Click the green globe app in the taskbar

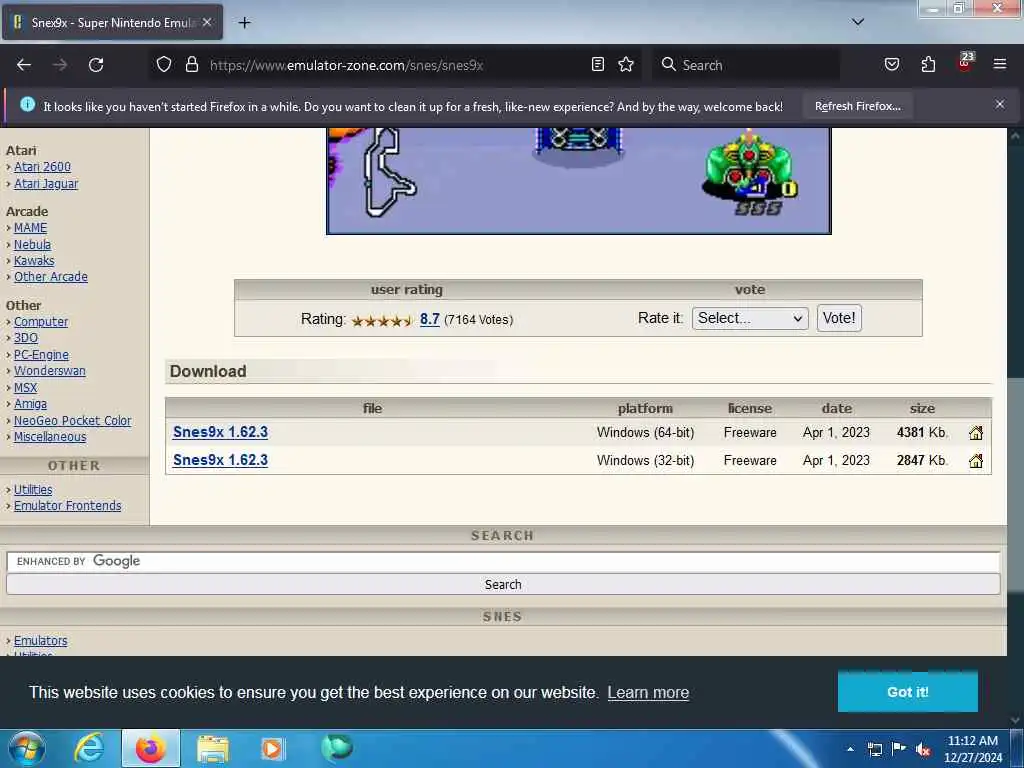(337, 747)
